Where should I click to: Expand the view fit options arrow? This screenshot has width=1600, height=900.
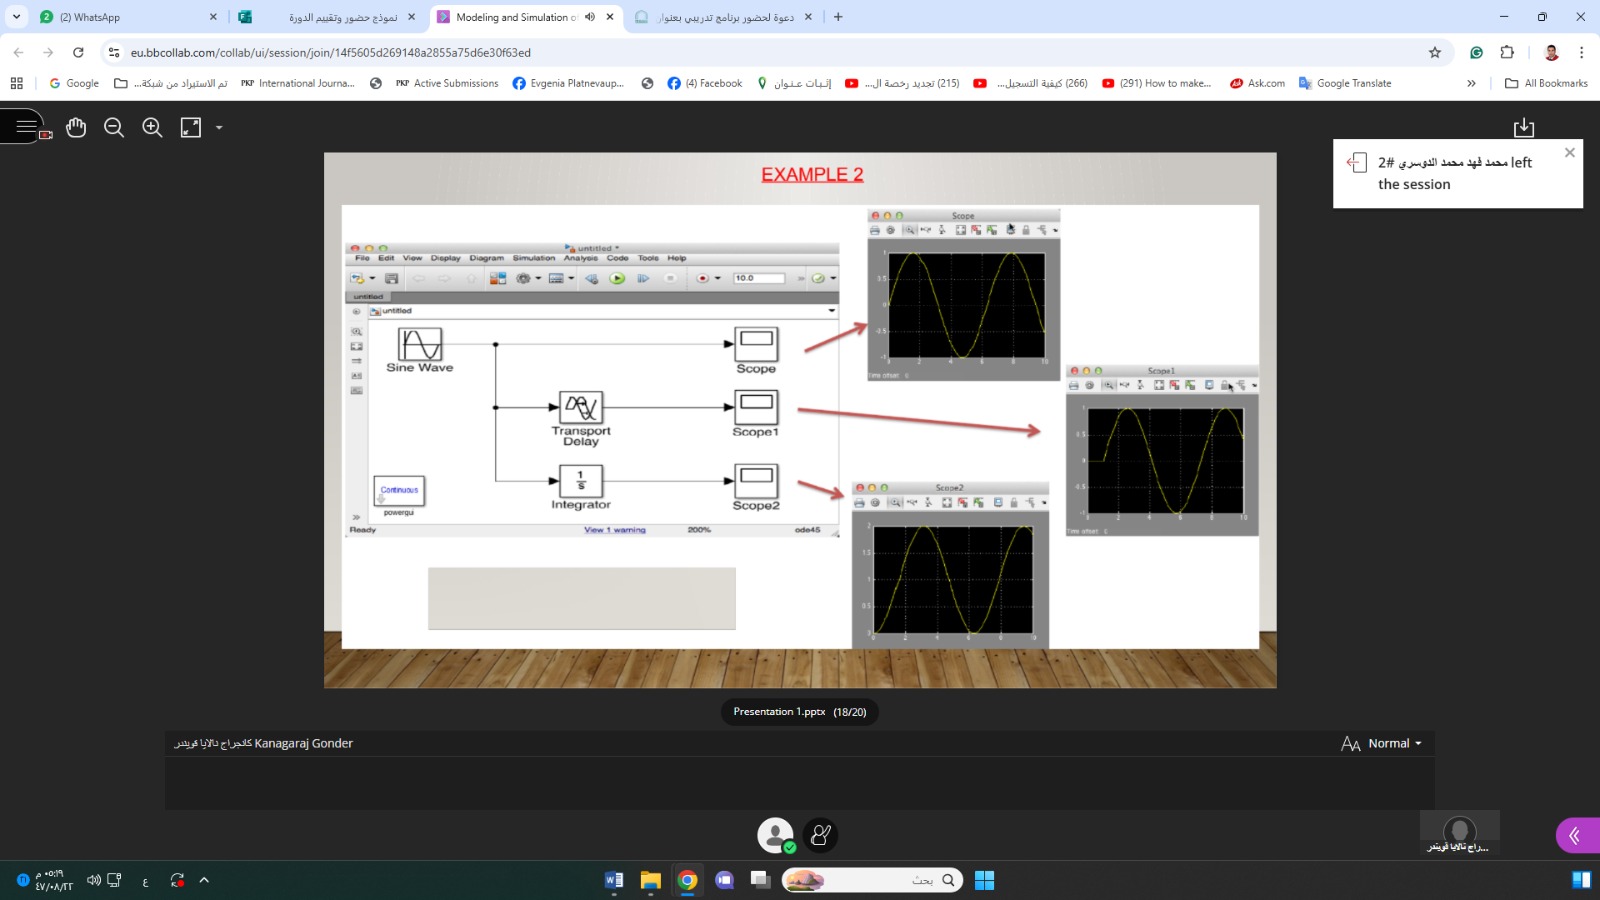pos(219,128)
